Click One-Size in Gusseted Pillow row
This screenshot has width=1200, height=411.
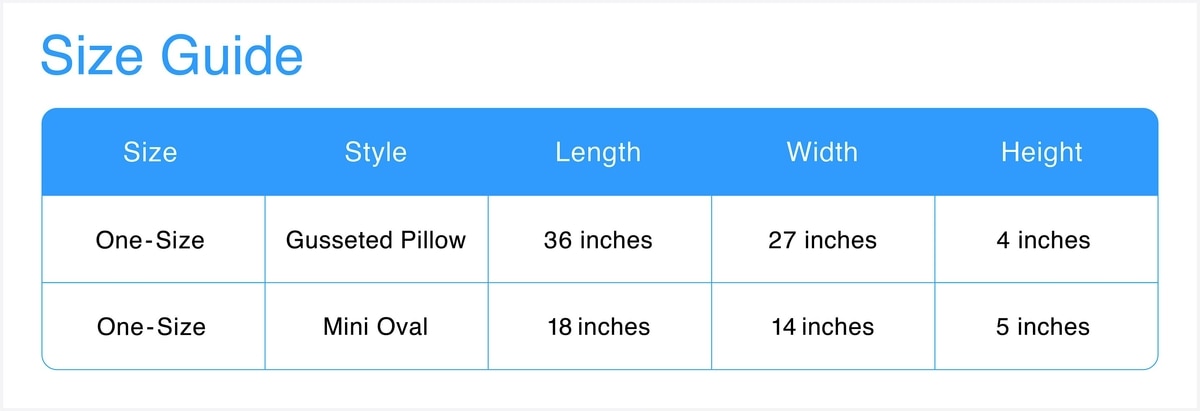click(151, 240)
